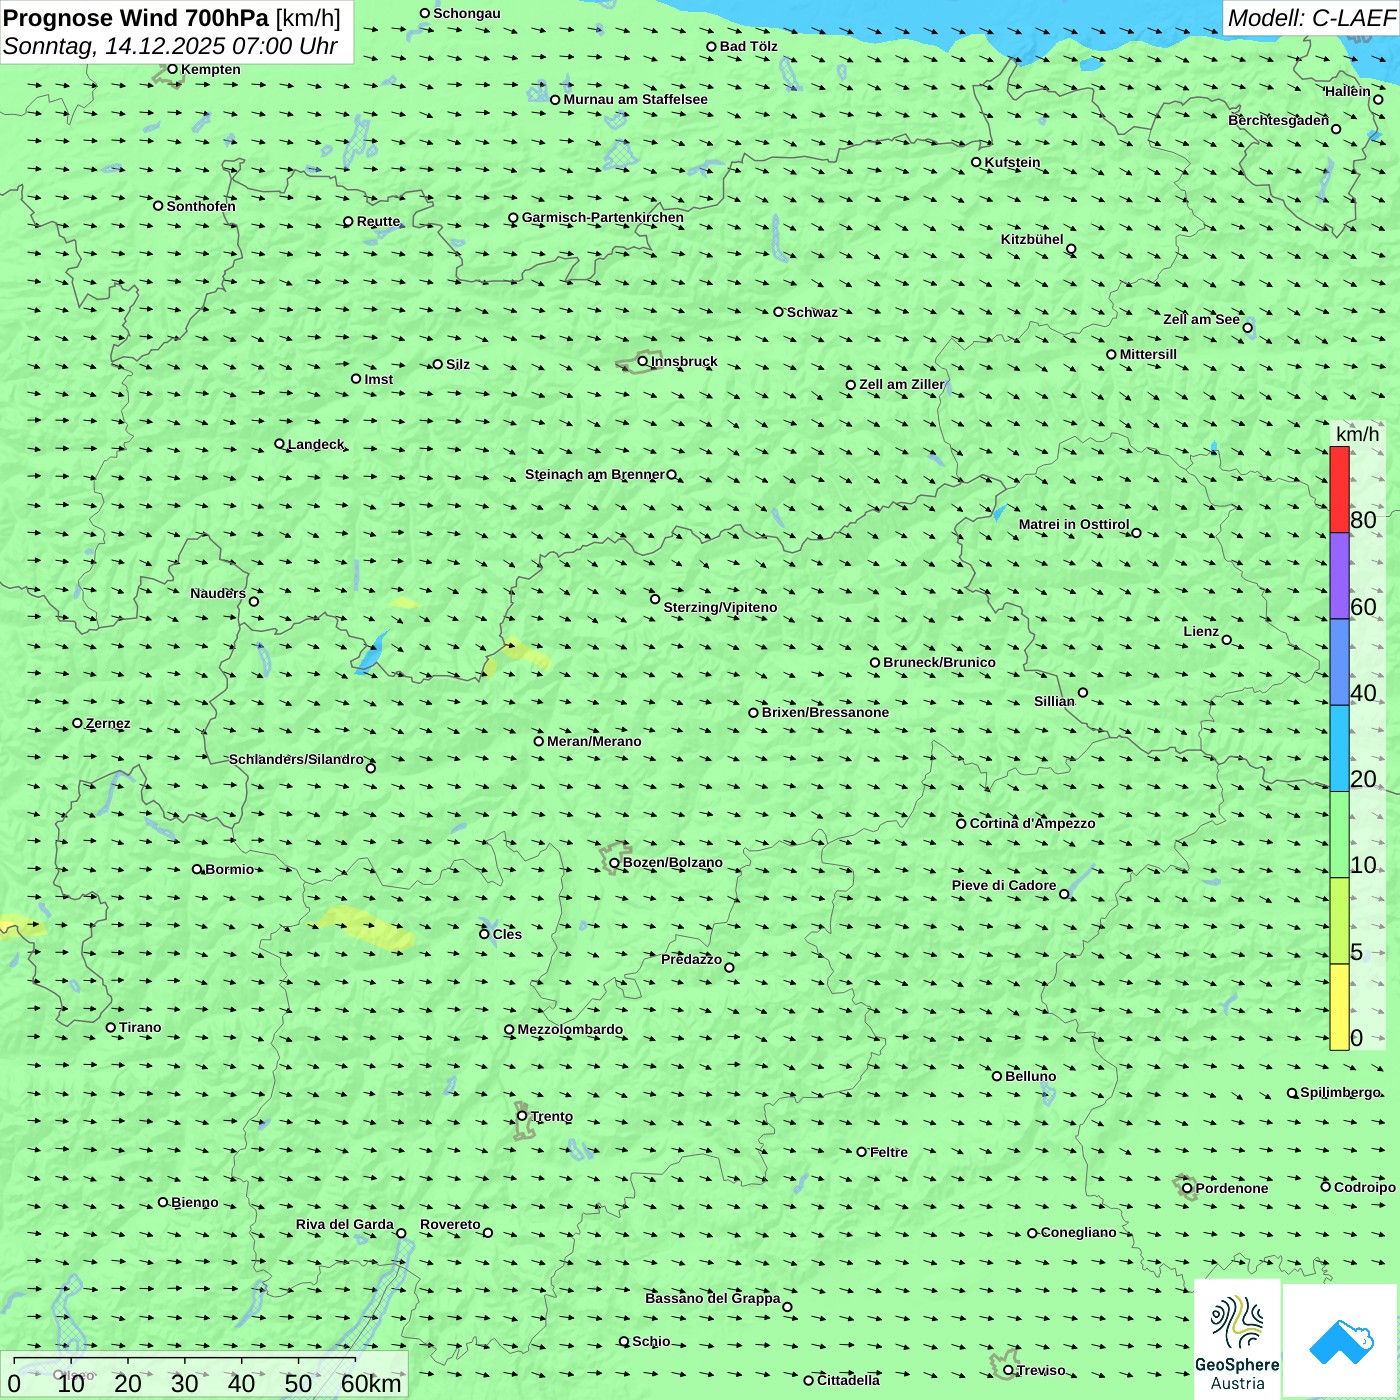Select the Bozen/Bolzano city marker
The image size is (1400, 1400).
pos(614,863)
